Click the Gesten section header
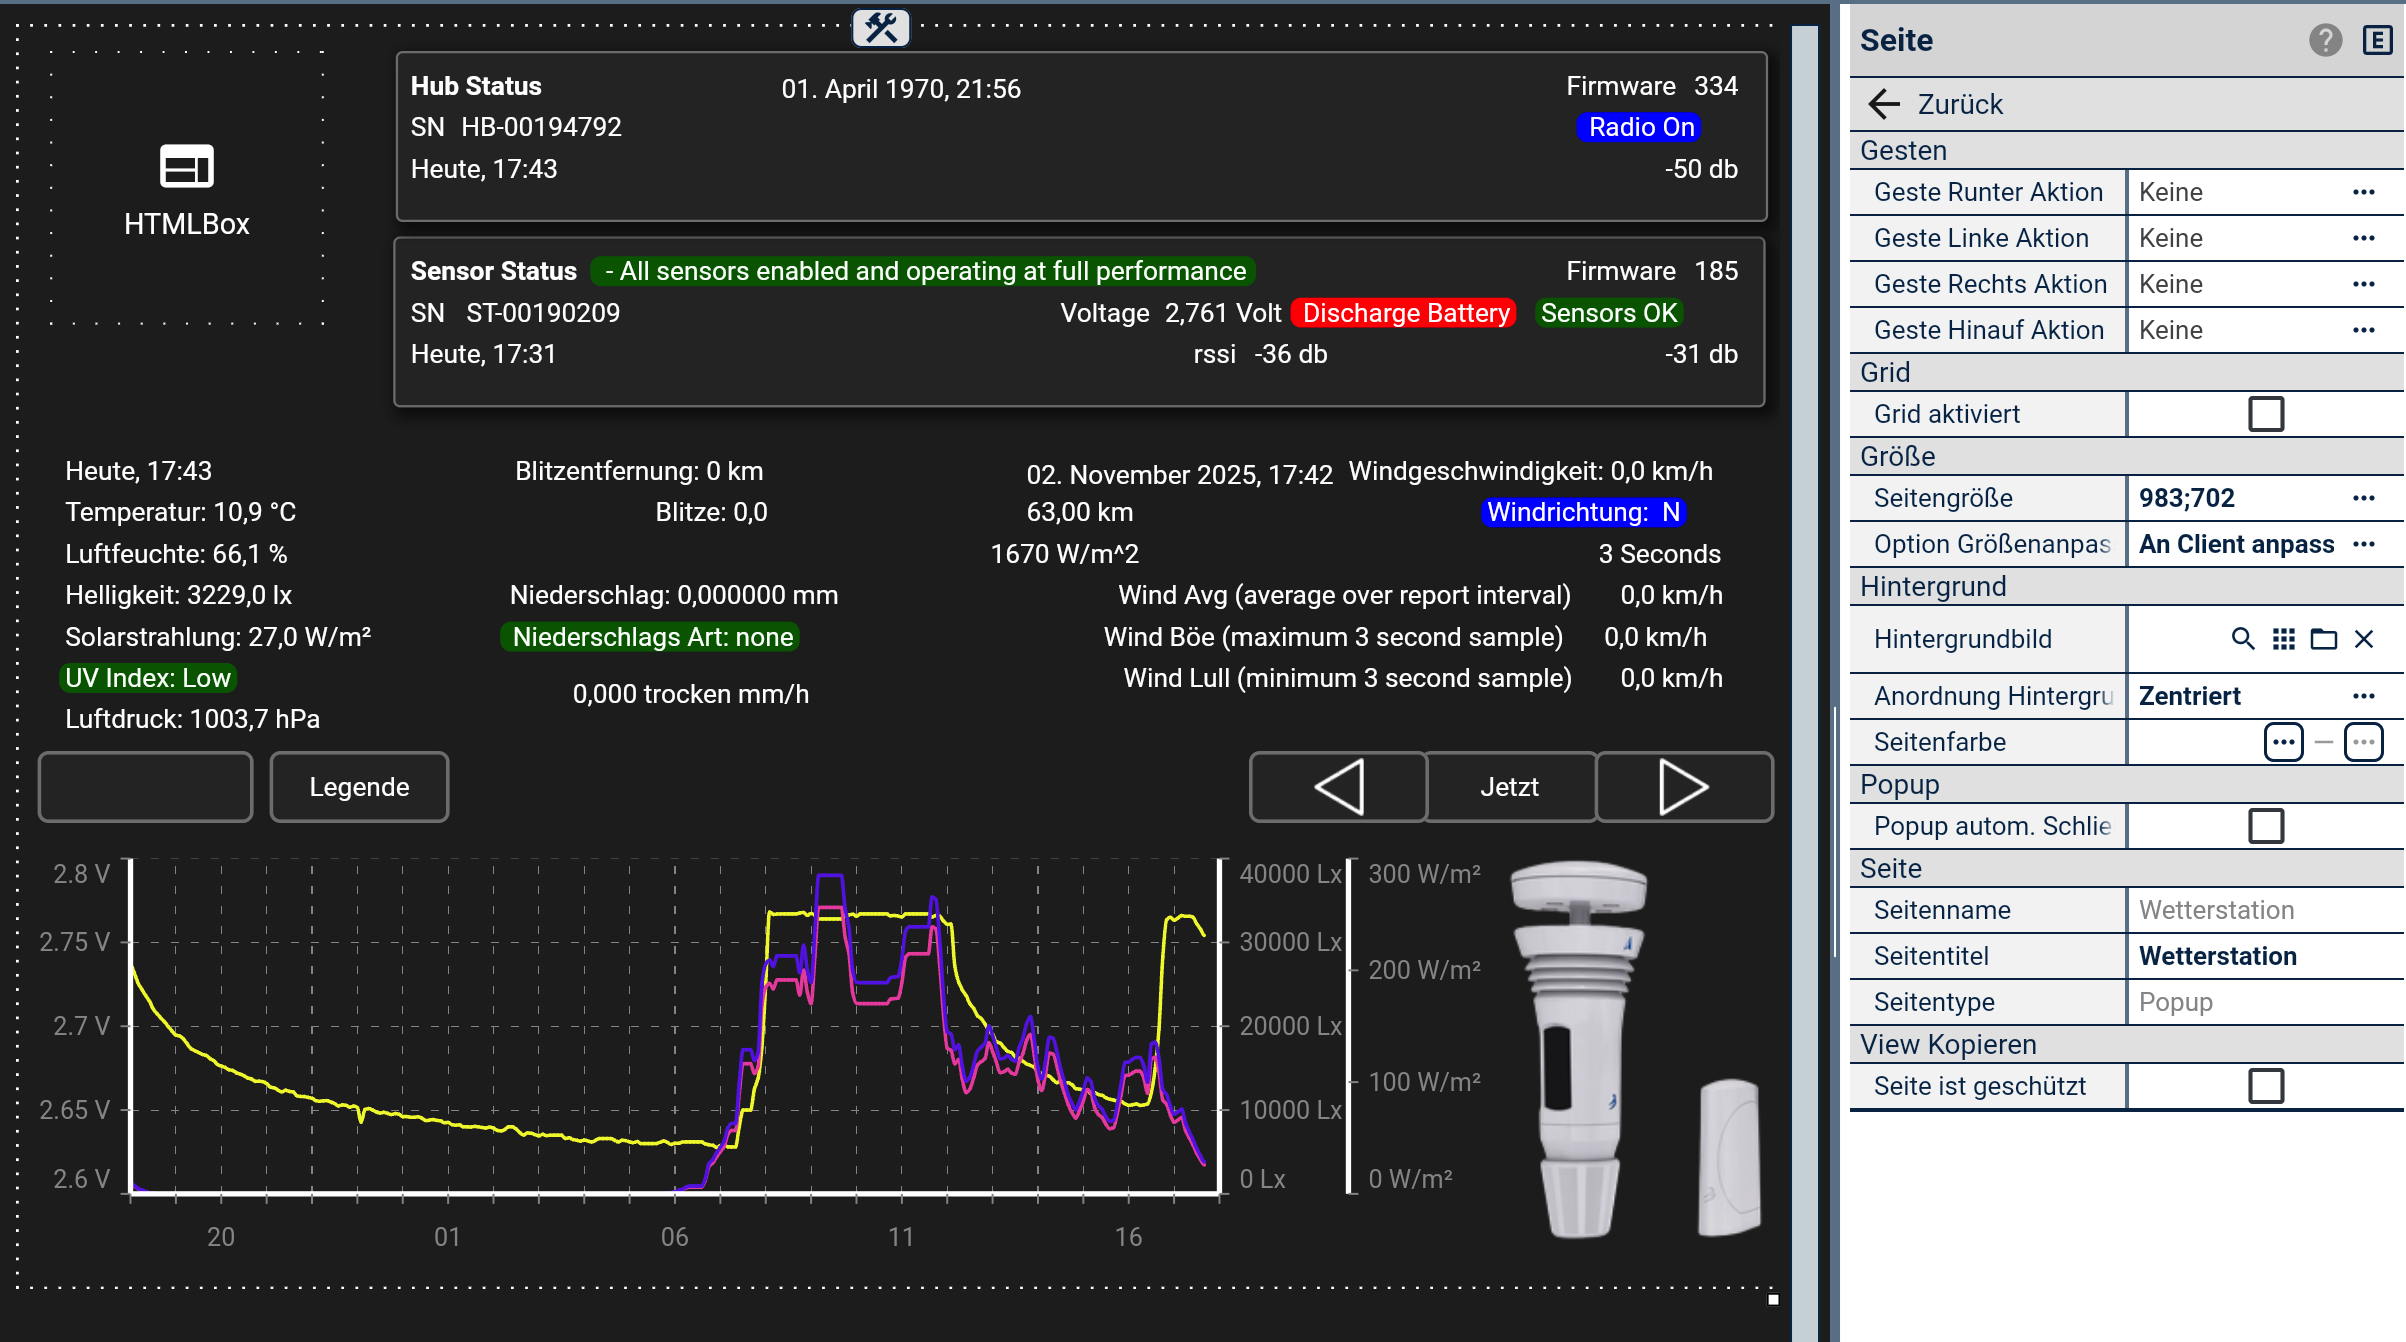The width and height of the screenshot is (2406, 1342). pos(1904,150)
